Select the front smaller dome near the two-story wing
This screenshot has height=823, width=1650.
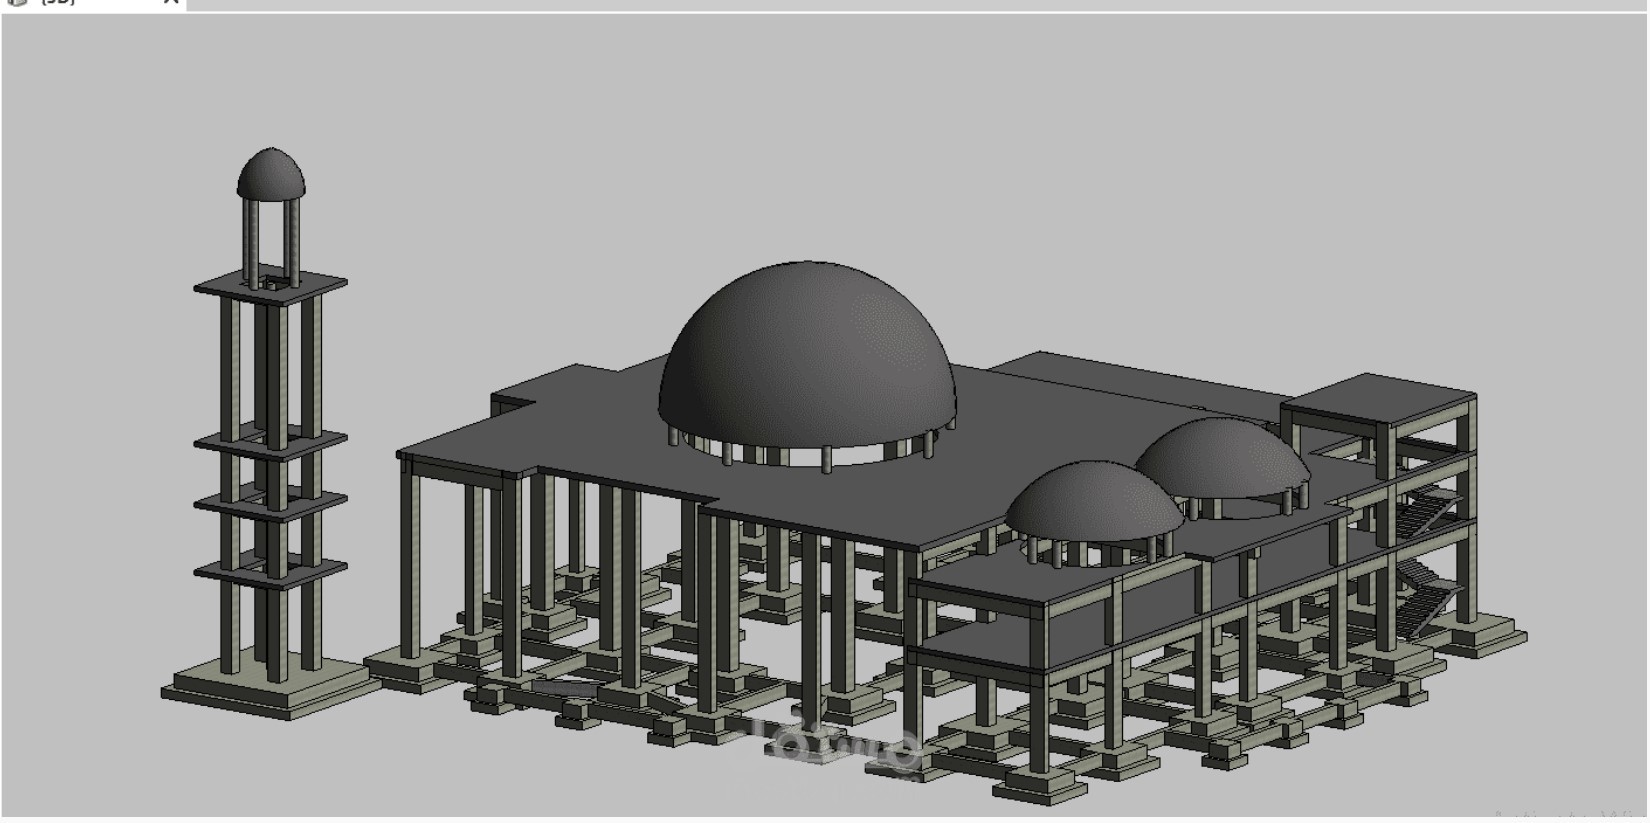(x=1095, y=500)
